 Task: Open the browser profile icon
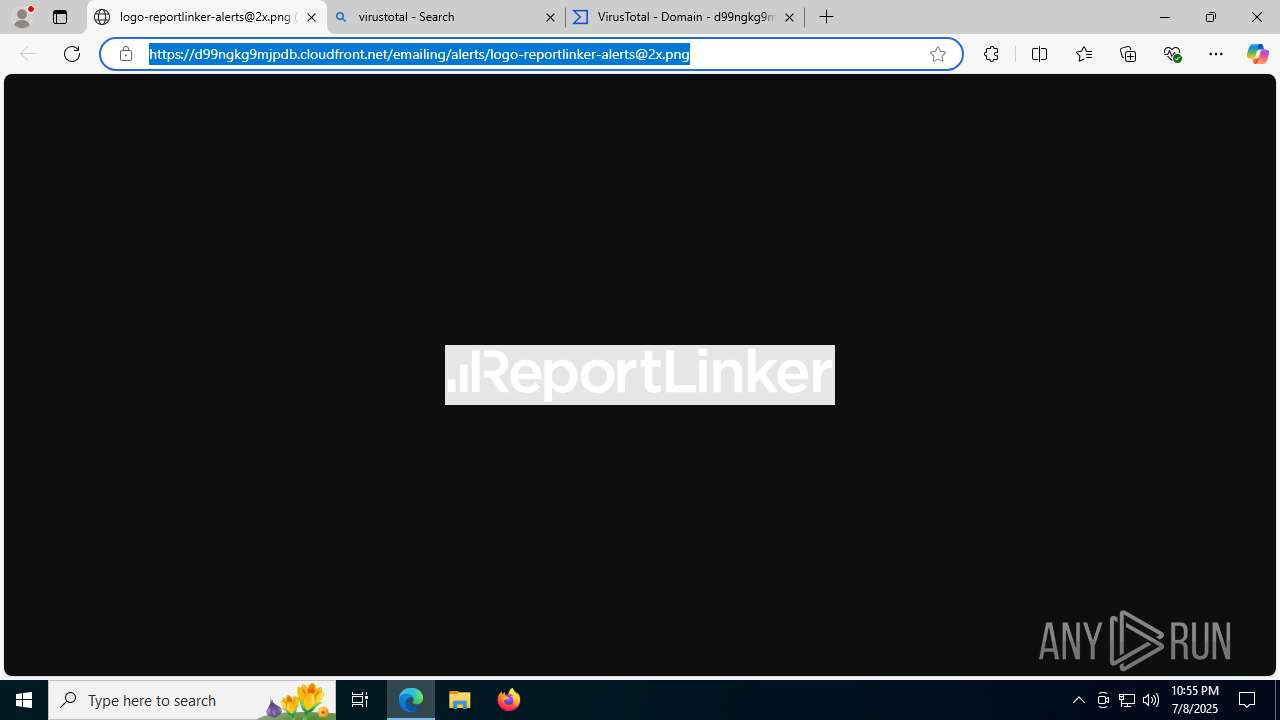click(22, 17)
